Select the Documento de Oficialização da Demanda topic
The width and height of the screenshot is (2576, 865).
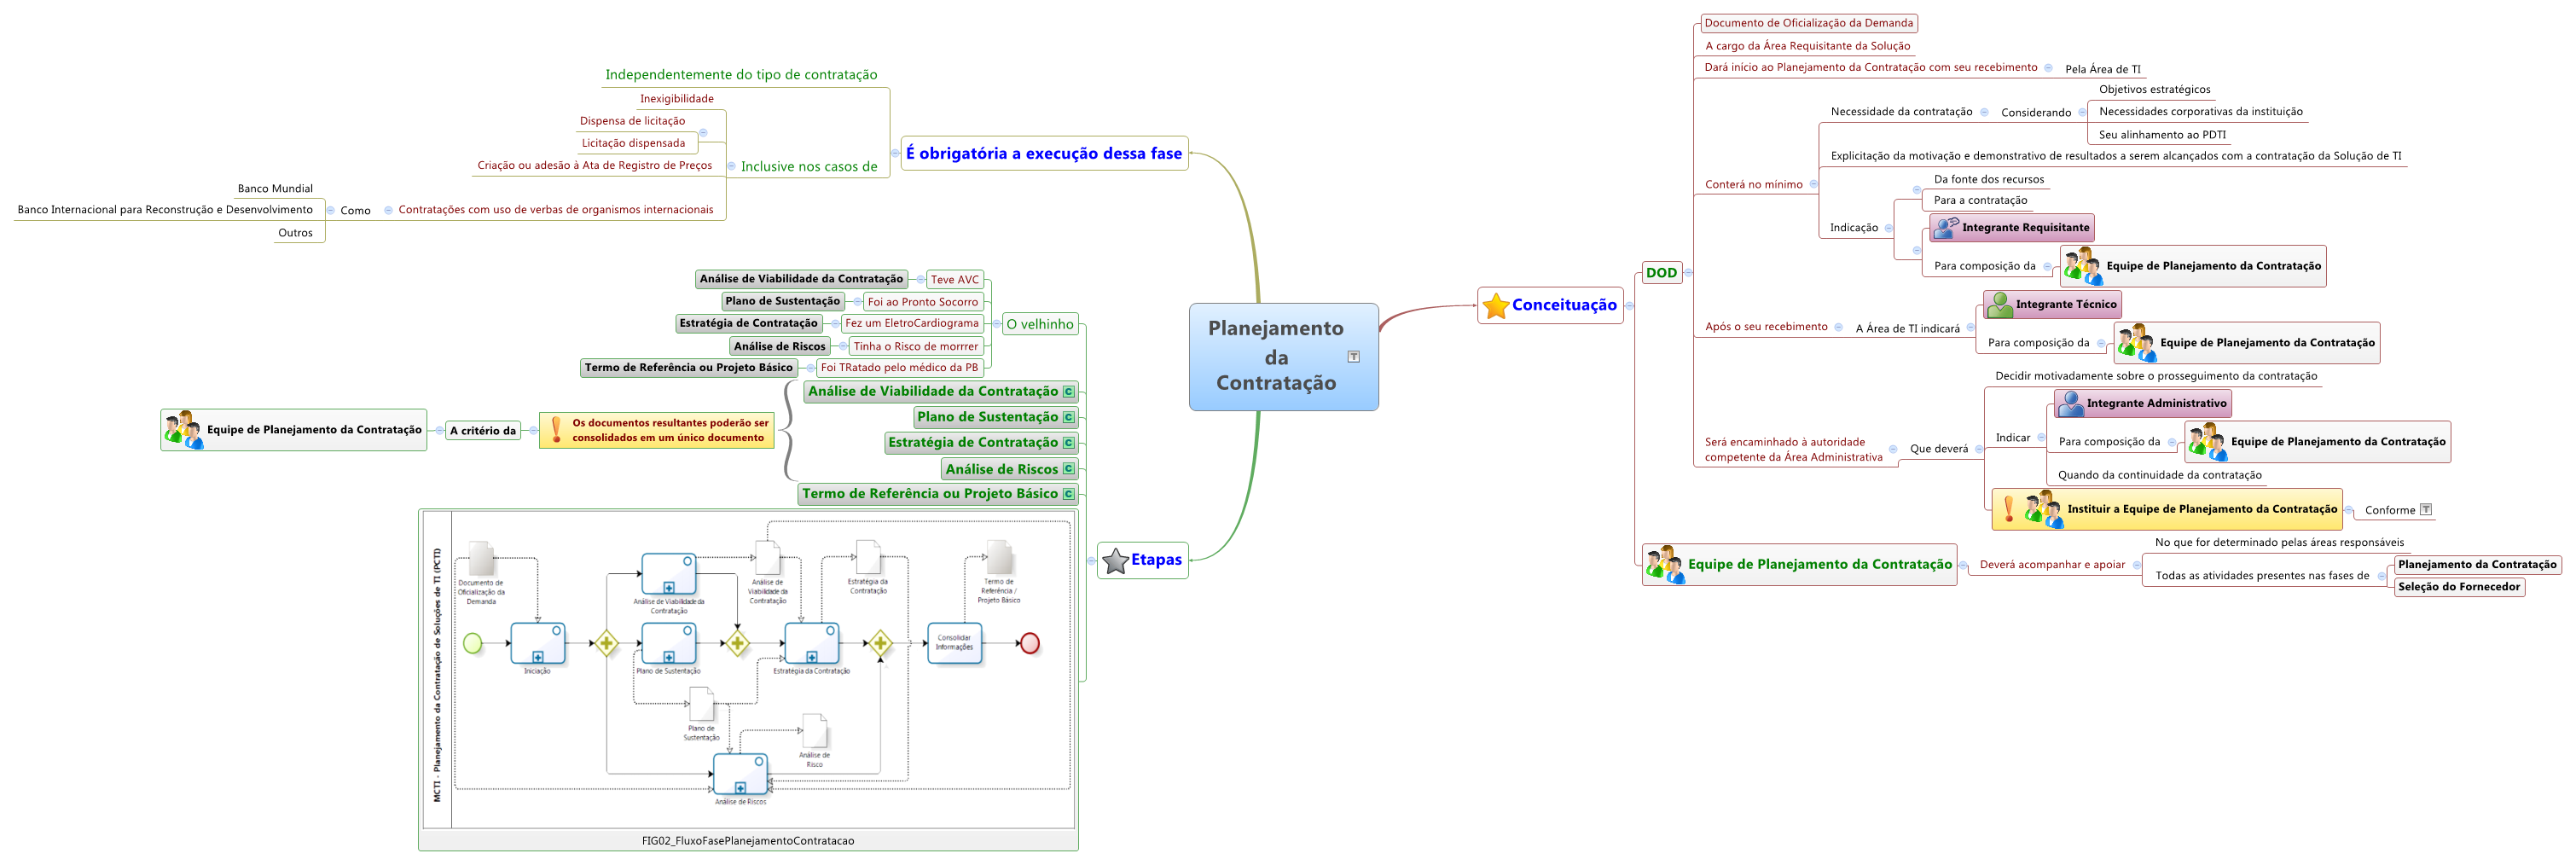point(1808,23)
